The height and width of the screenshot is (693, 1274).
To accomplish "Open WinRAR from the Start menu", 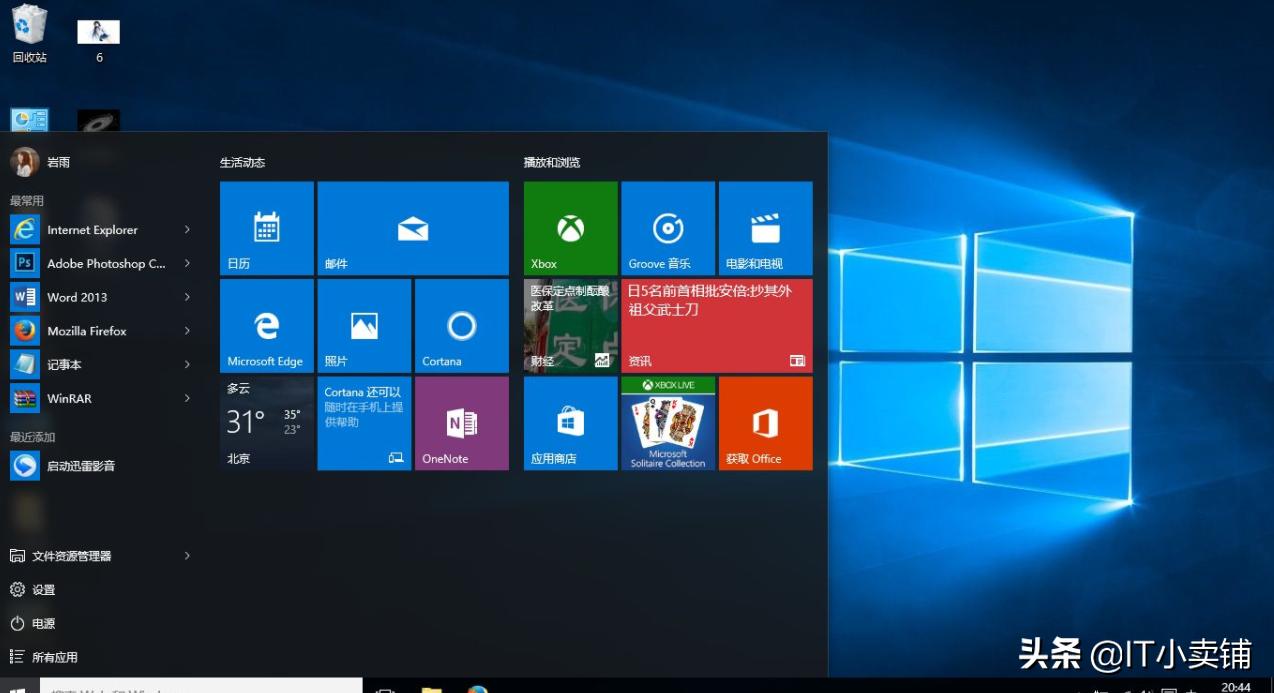I will coord(77,398).
